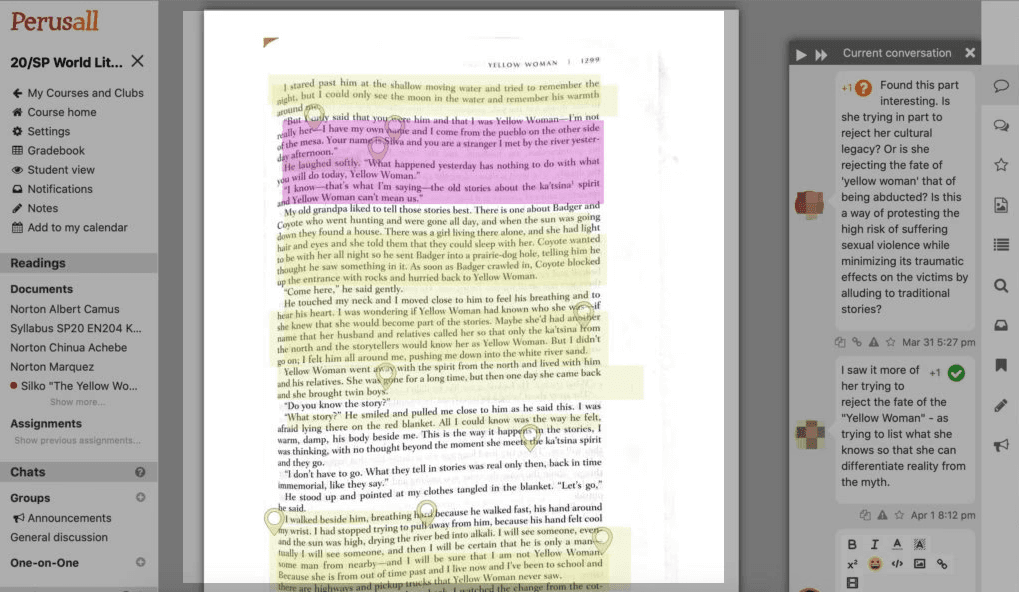This screenshot has height=592, width=1019.
Task: Open text background highlight option in reply editor
Action: tap(919, 545)
